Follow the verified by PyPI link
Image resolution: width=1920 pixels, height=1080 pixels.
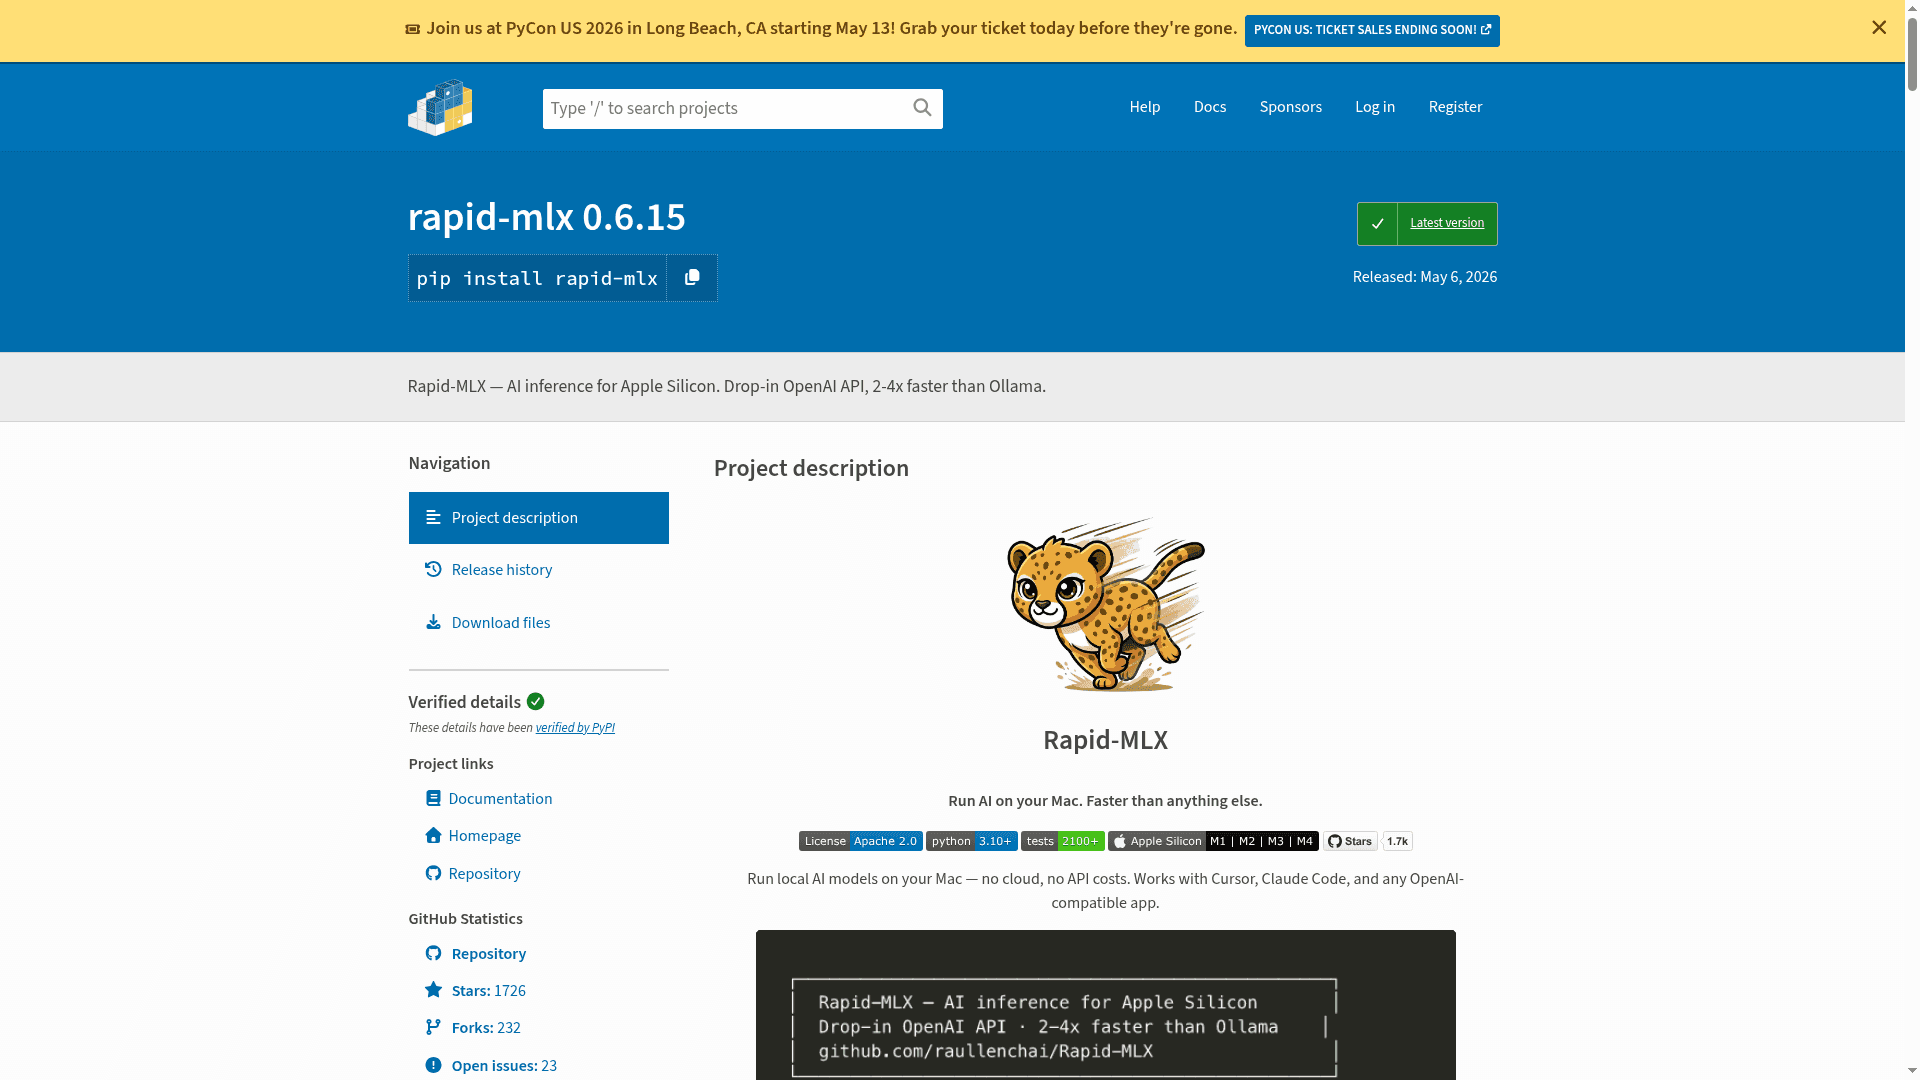(575, 728)
